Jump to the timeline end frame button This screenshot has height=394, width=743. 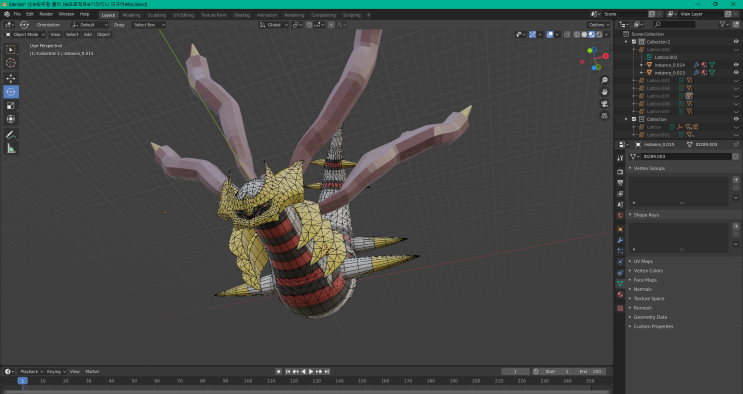coord(326,372)
